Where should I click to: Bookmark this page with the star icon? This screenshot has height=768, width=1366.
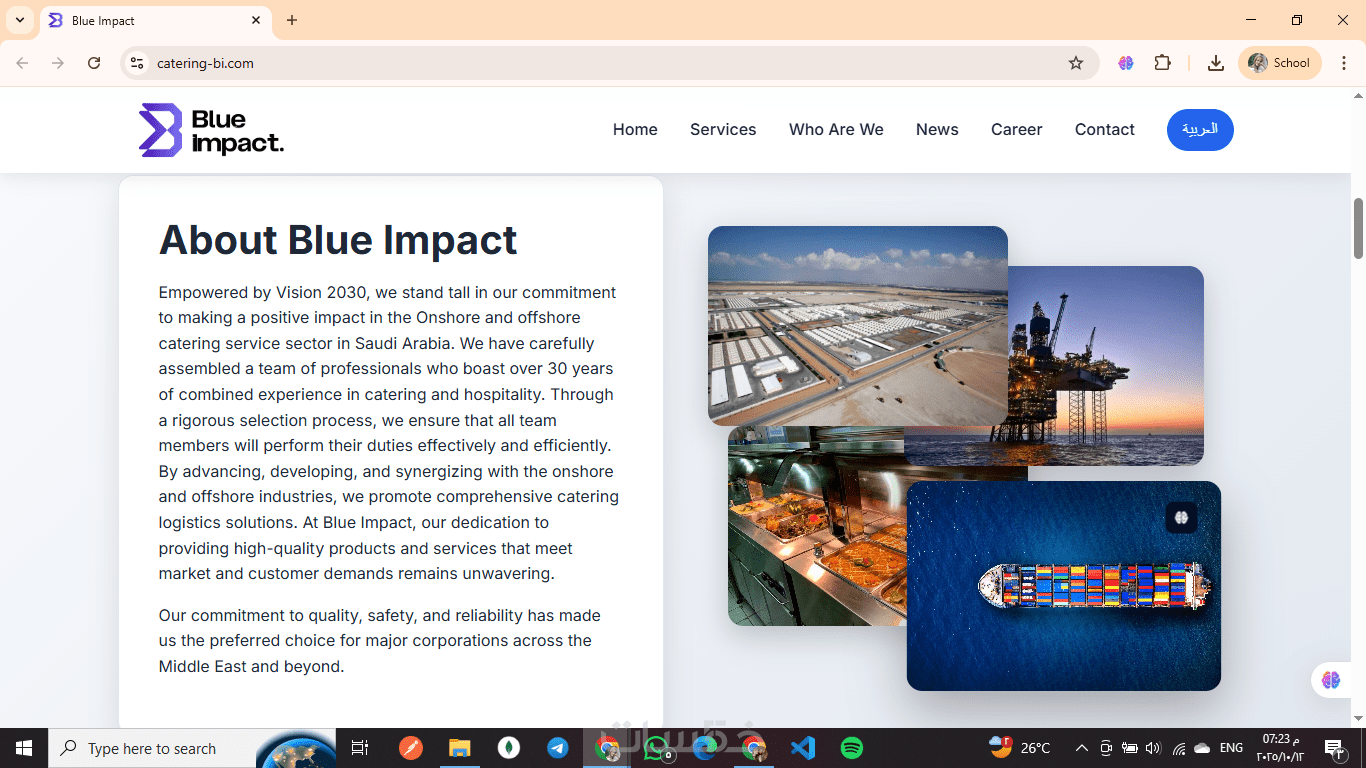pos(1076,63)
